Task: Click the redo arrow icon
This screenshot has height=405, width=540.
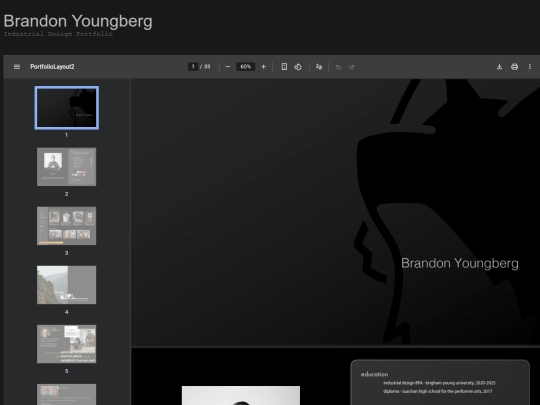Action: tap(352, 67)
